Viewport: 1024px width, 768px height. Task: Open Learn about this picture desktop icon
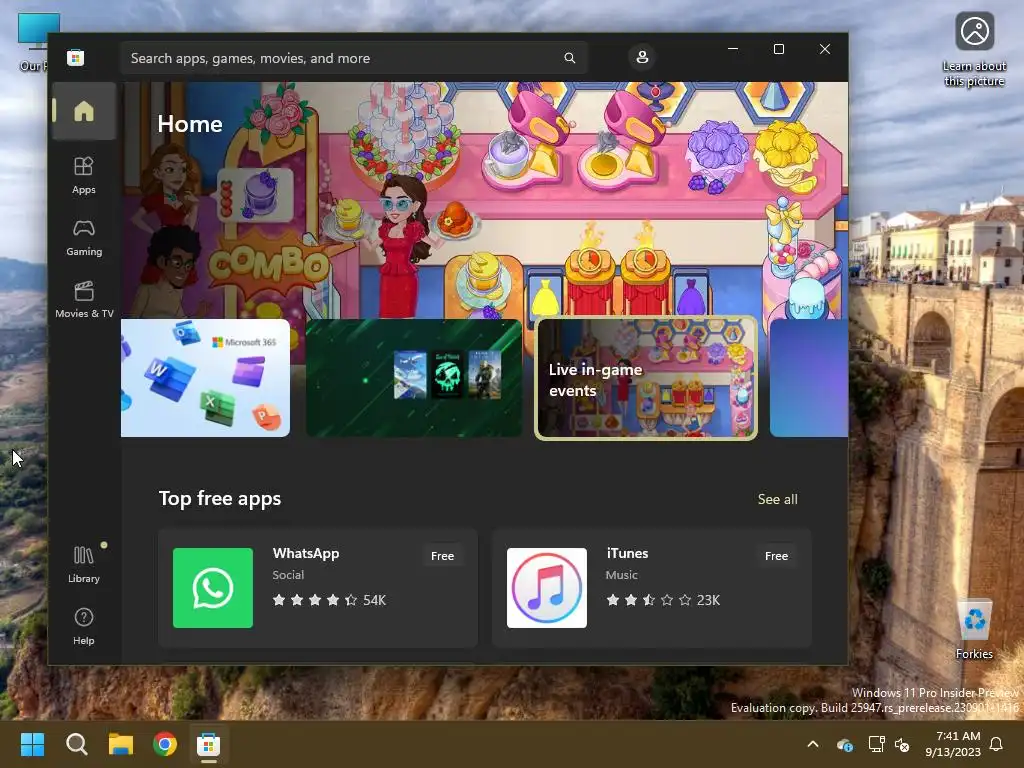974,49
